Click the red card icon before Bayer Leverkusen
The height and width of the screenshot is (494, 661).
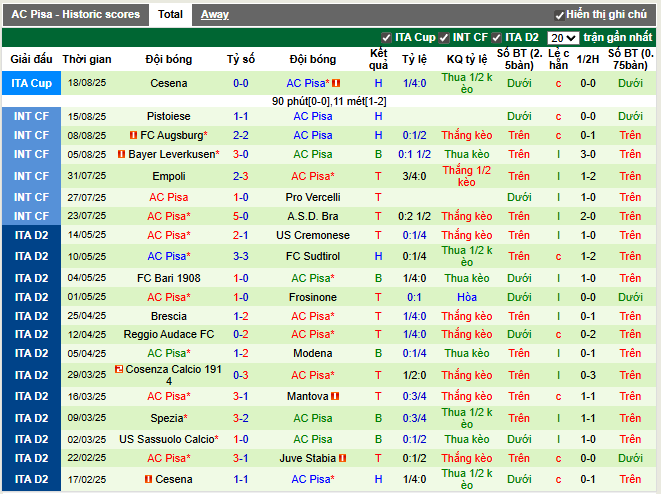coord(121,154)
